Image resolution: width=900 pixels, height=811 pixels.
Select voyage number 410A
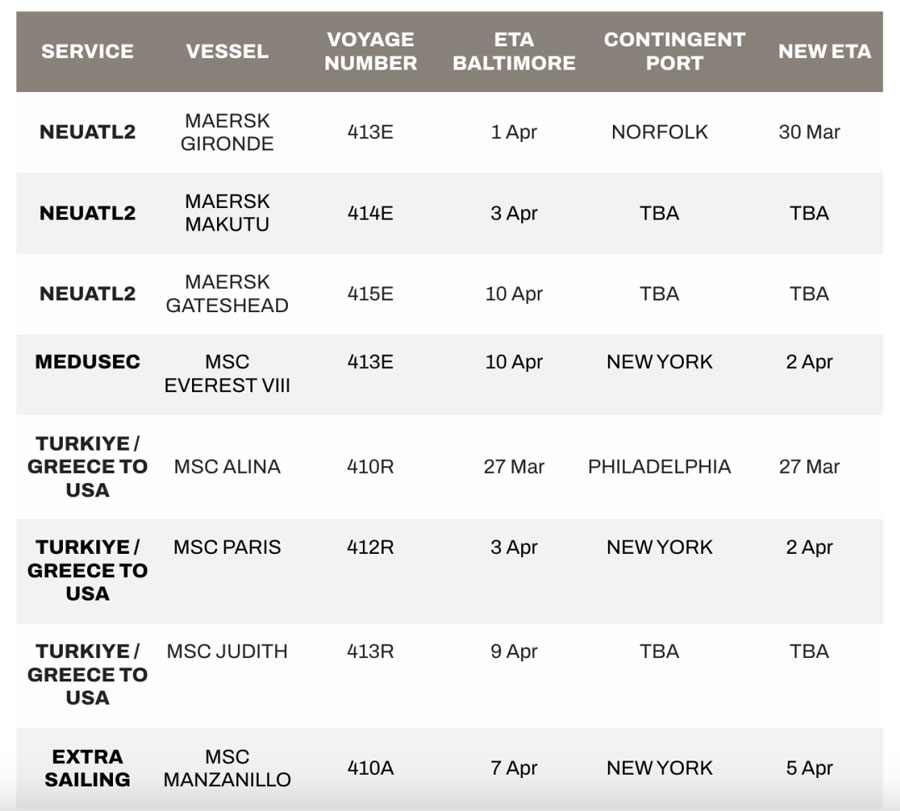tap(370, 768)
